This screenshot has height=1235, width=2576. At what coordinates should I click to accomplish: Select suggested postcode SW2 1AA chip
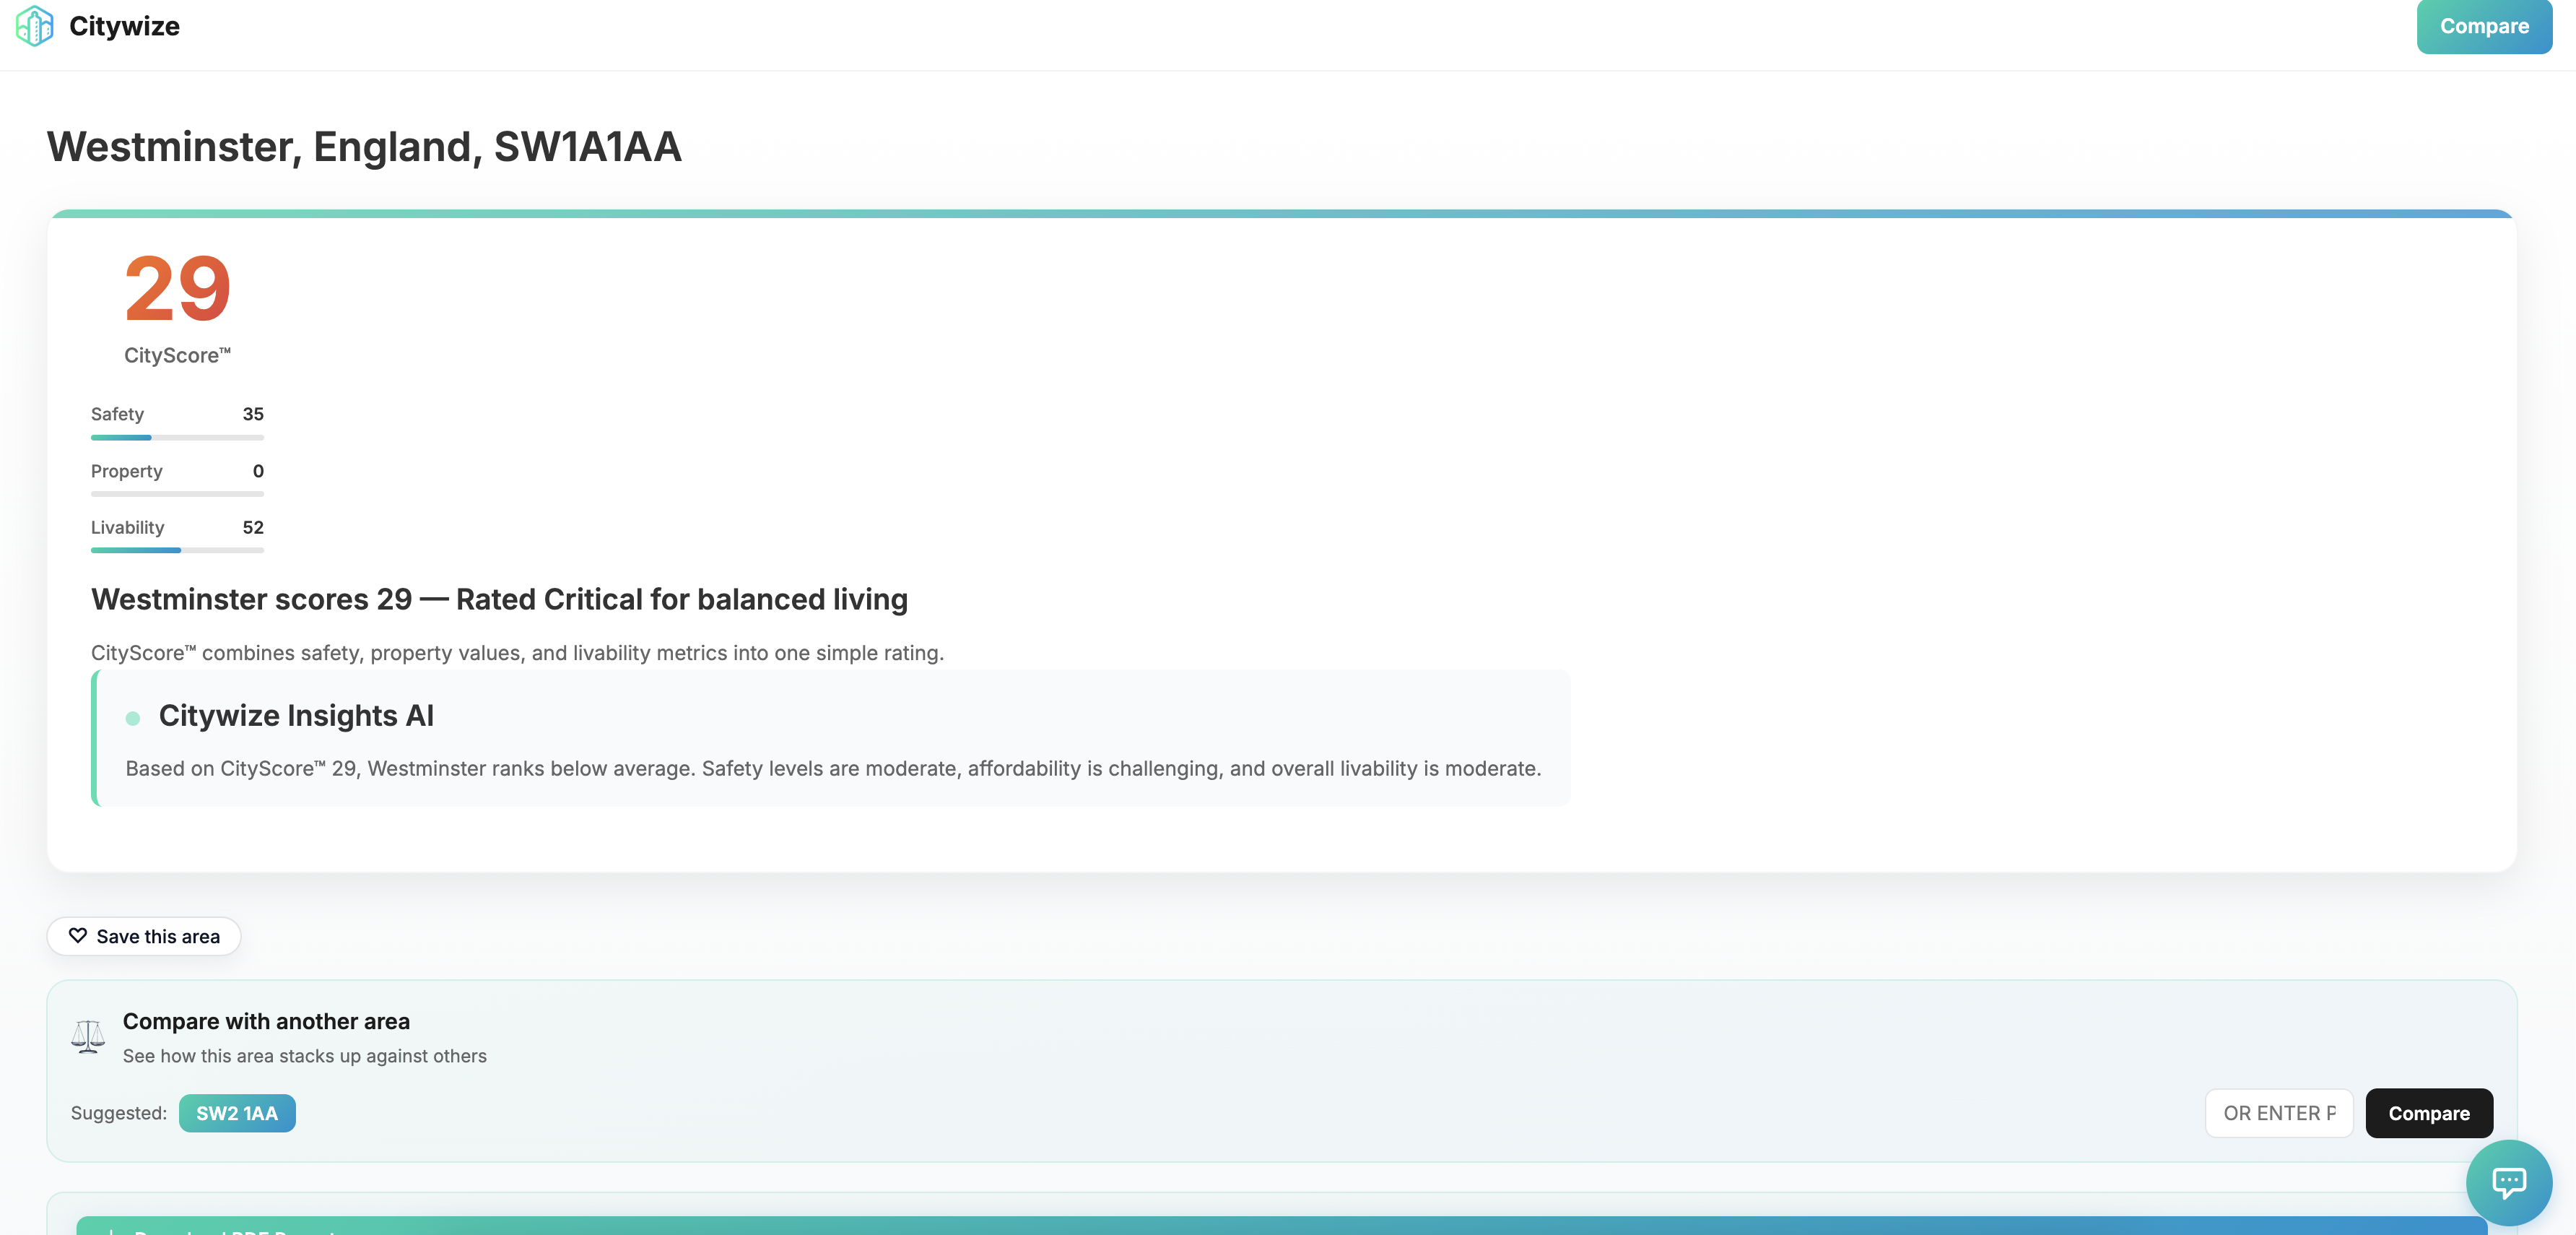[237, 1113]
